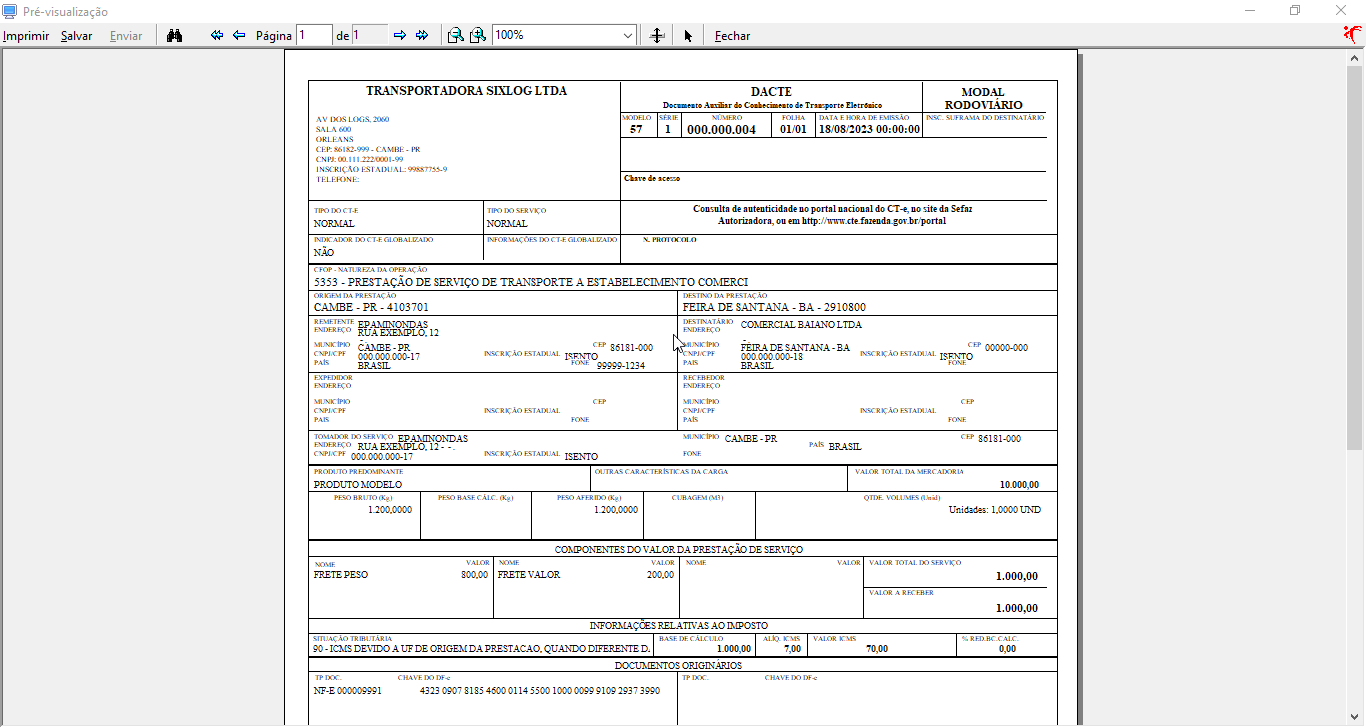Open the 100% zoom level dropdown

(x=628, y=35)
